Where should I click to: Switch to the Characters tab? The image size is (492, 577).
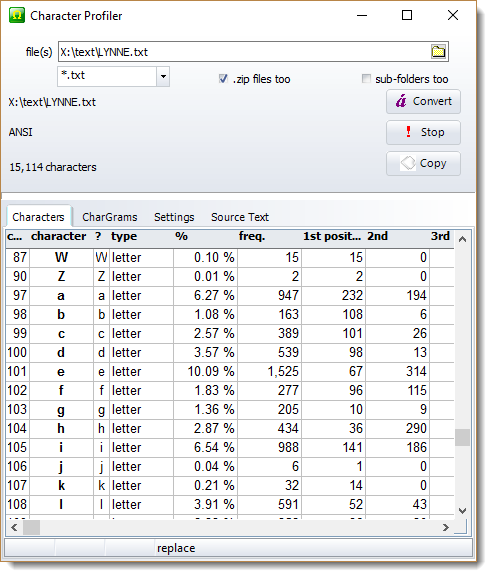click(38, 217)
